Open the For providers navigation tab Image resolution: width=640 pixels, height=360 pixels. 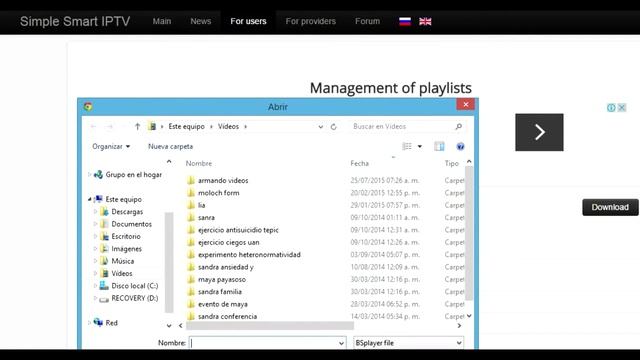click(x=311, y=21)
